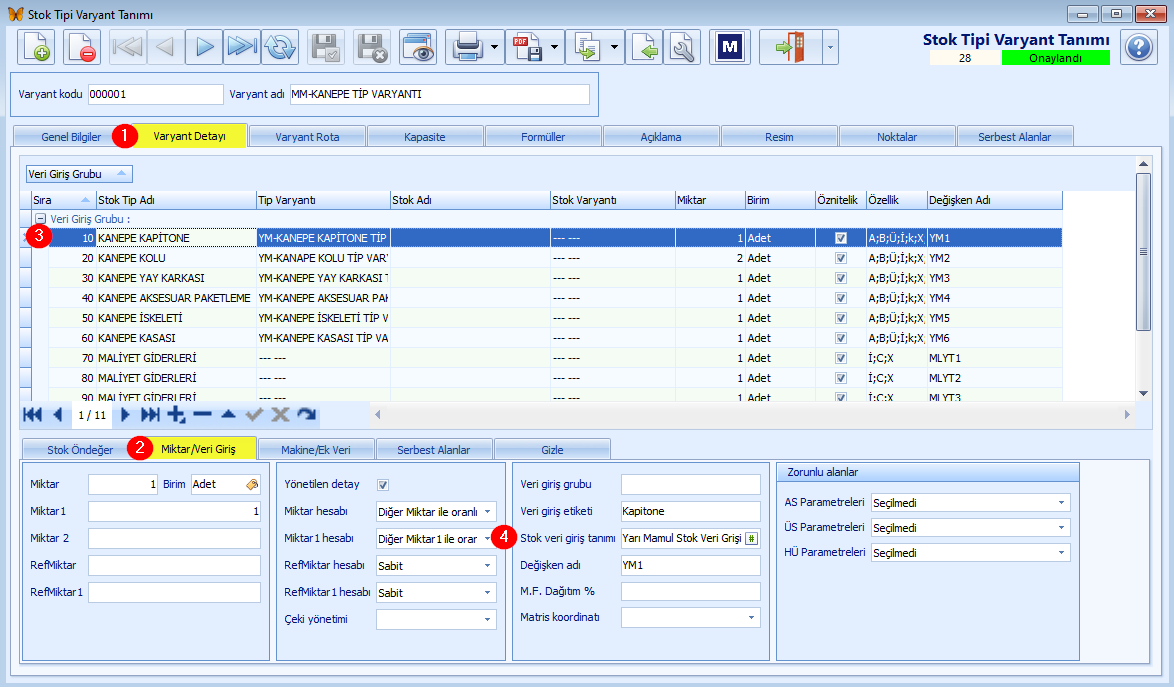This screenshot has width=1174, height=687.
Task: Click the new record icon in toolbar
Action: tap(36, 47)
